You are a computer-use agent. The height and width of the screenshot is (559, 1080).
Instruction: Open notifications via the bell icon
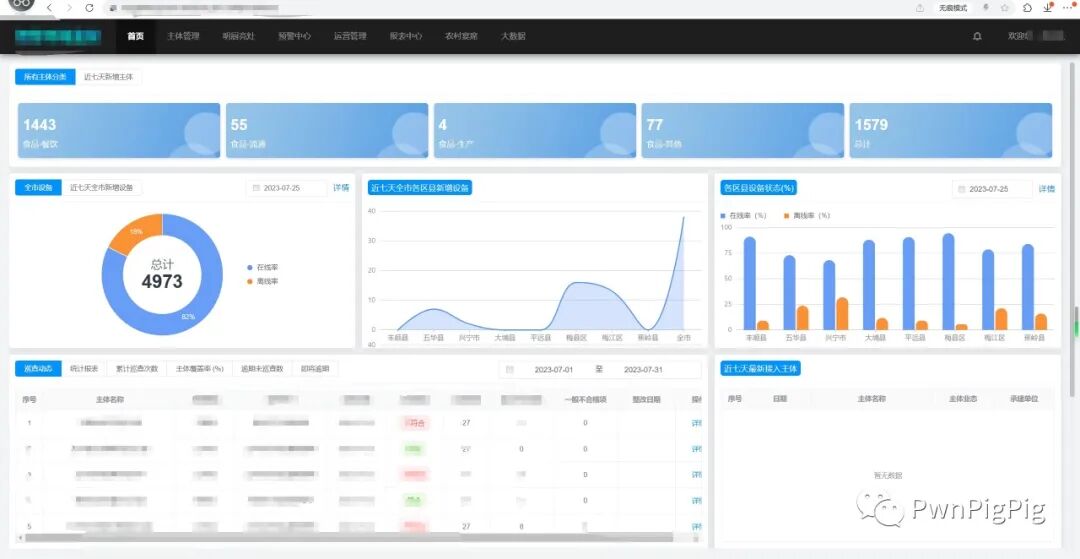tap(977, 36)
